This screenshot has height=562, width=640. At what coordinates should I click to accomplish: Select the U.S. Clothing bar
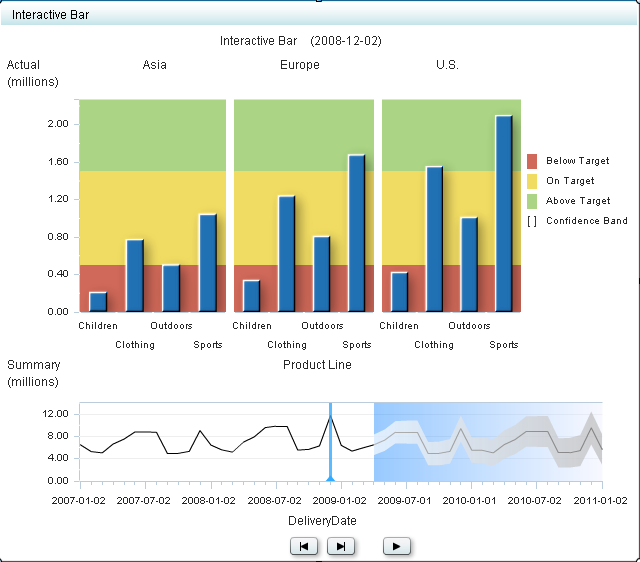(x=433, y=239)
